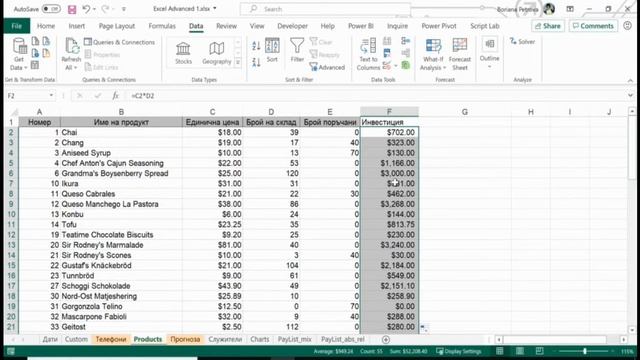Click the Insert Function fx icon
Viewport: 640px width, 360px height.
click(116, 96)
